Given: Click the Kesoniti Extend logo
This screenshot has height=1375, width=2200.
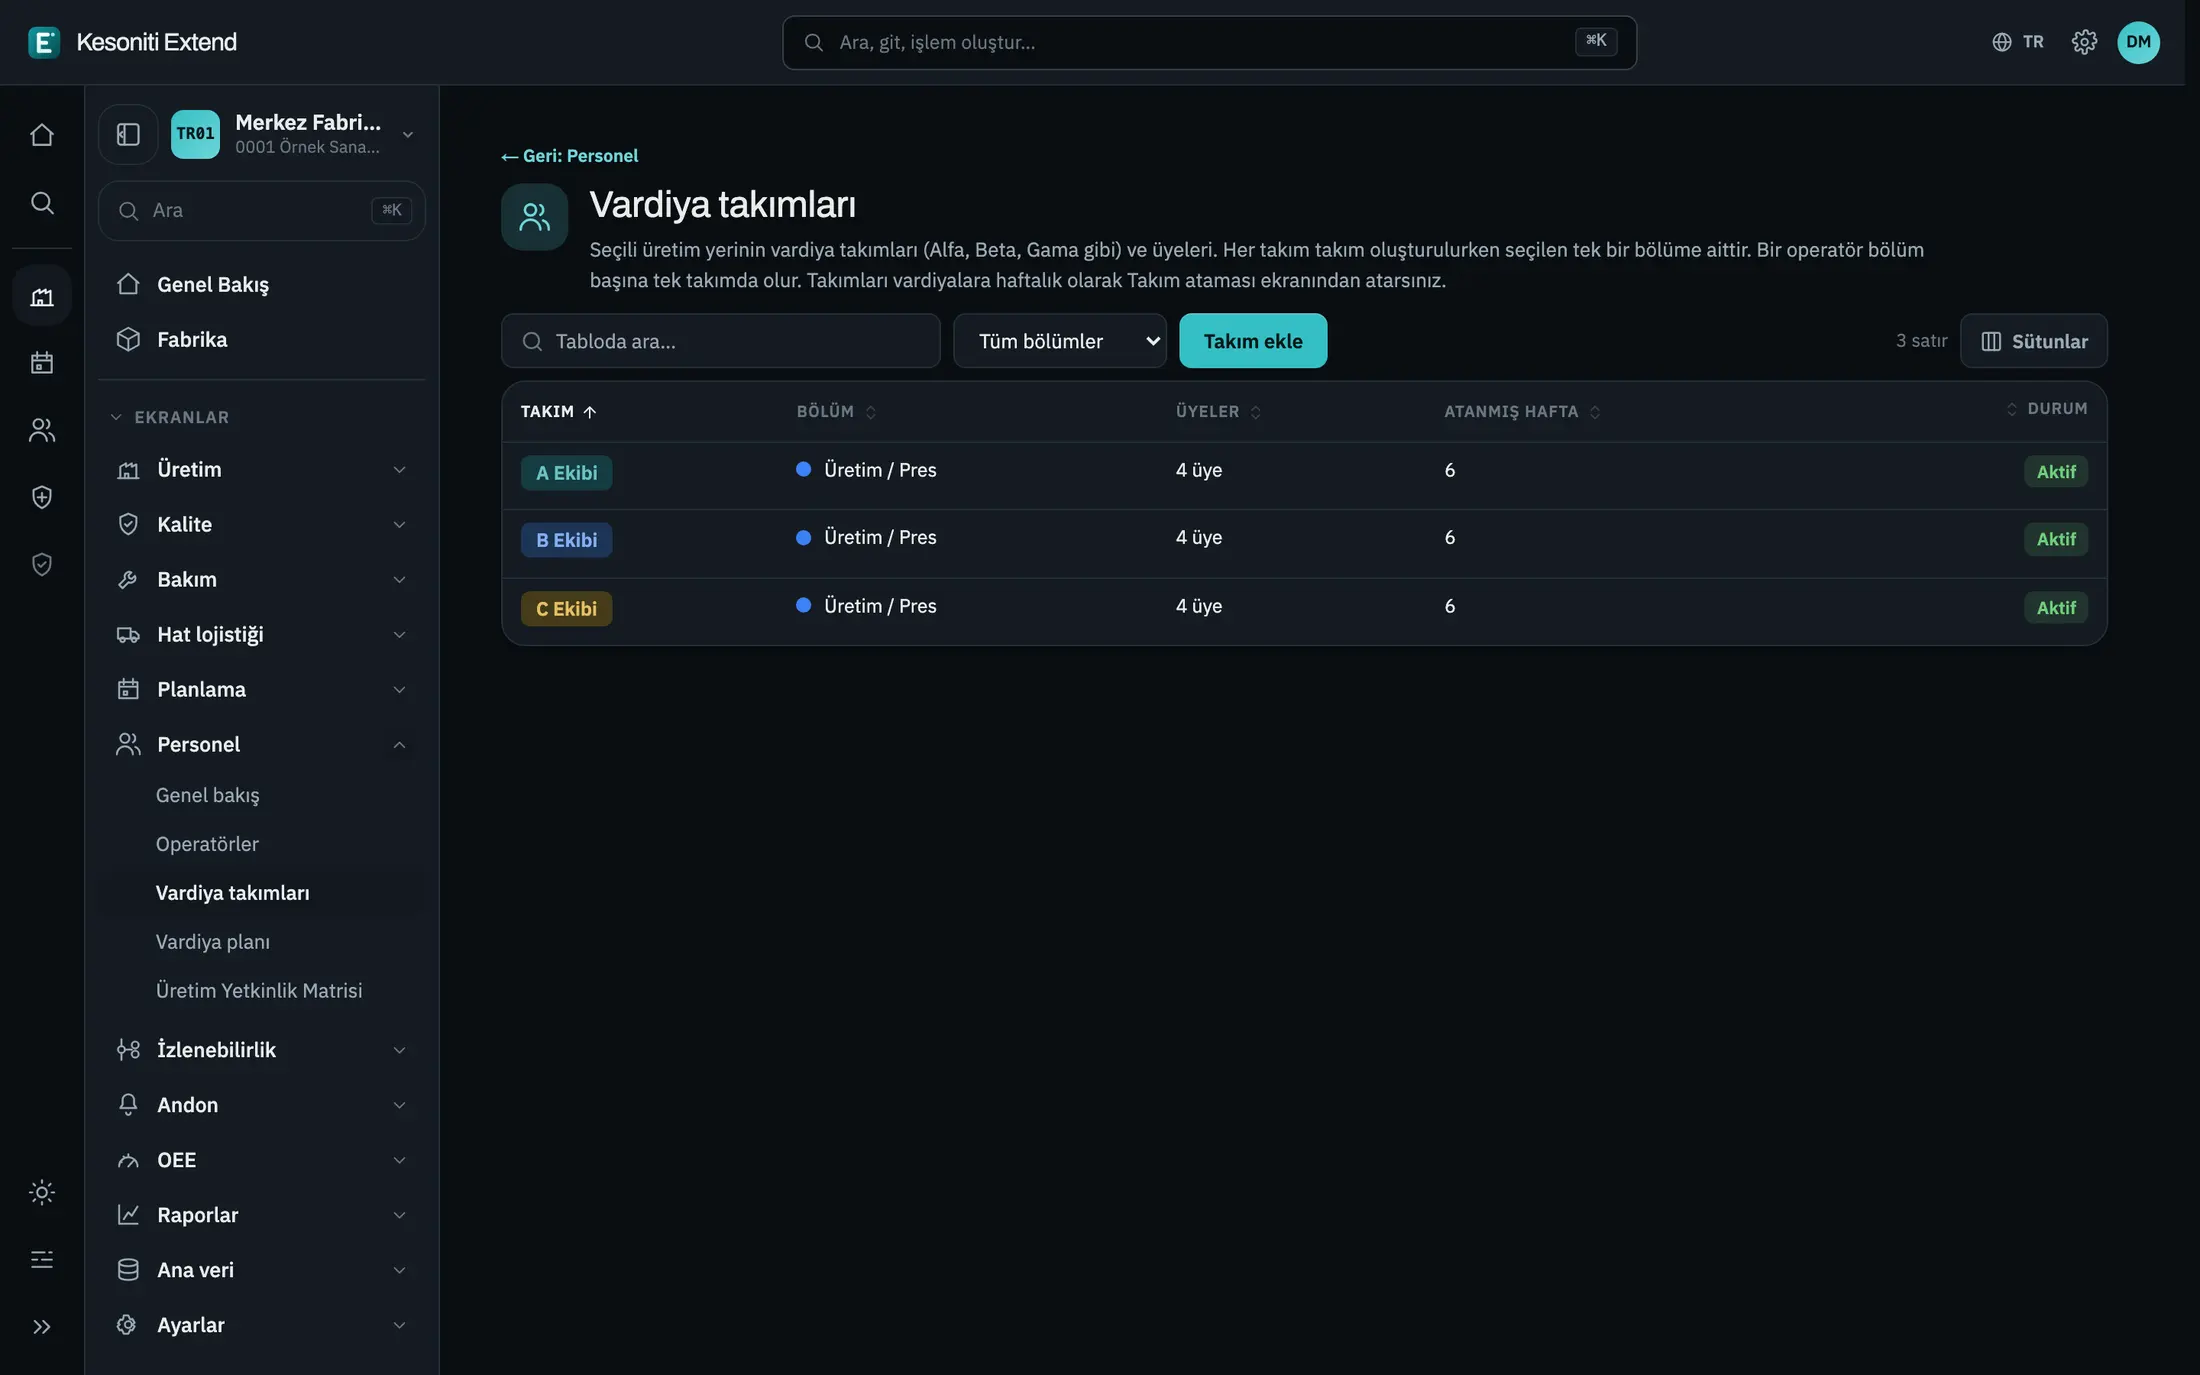Looking at the screenshot, I should tap(133, 42).
